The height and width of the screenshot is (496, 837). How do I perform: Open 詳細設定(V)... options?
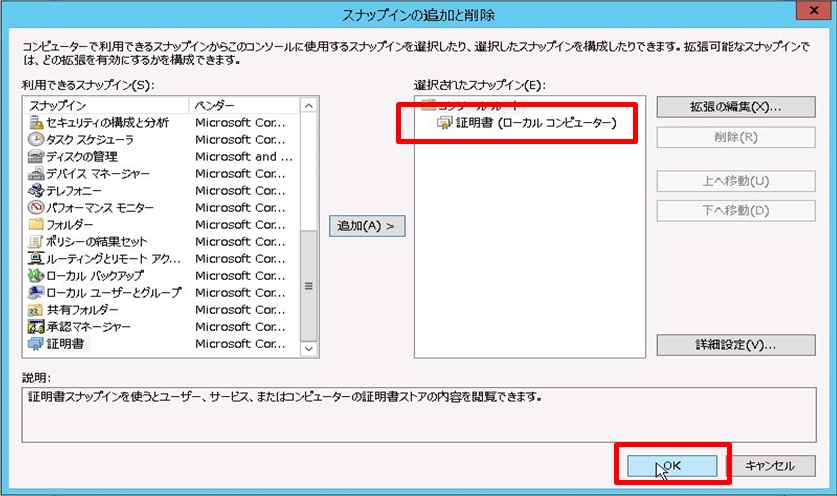720,345
